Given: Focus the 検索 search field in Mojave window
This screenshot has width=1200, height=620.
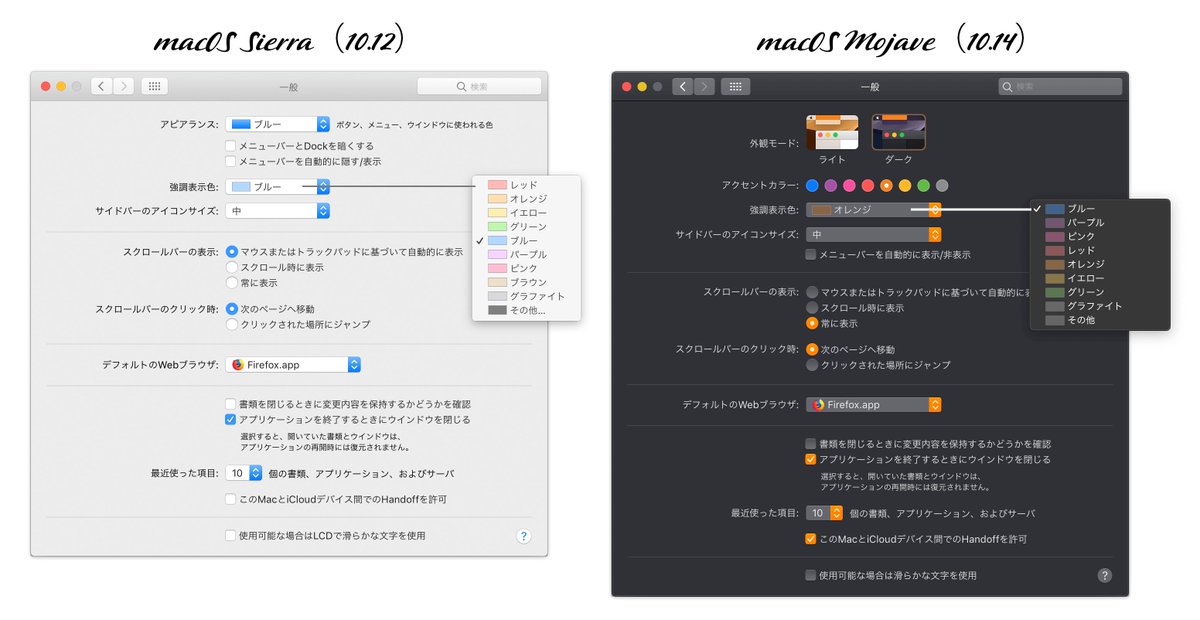Looking at the screenshot, I should pos(1060,87).
